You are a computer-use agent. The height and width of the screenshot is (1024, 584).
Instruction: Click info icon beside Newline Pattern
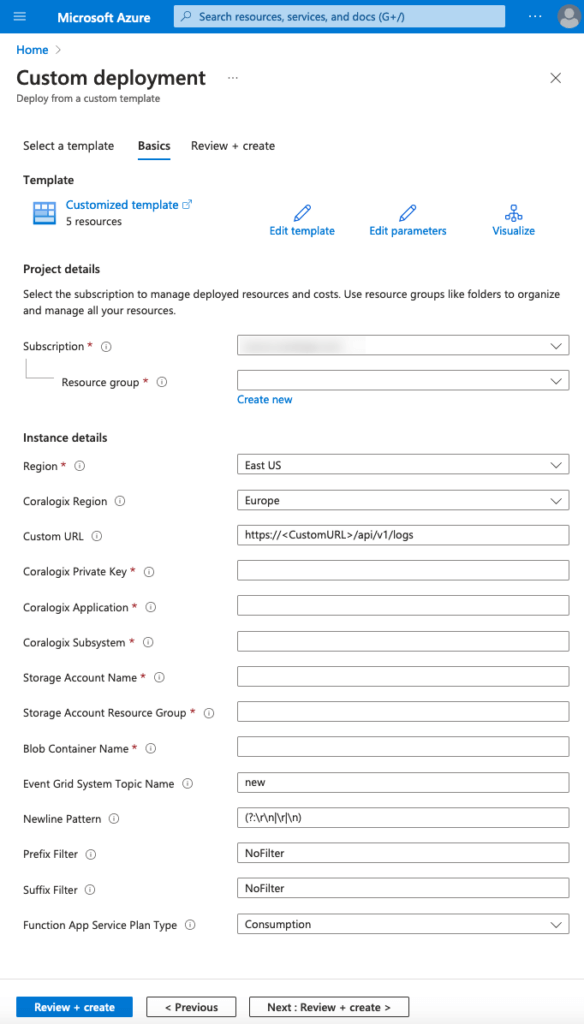point(114,818)
